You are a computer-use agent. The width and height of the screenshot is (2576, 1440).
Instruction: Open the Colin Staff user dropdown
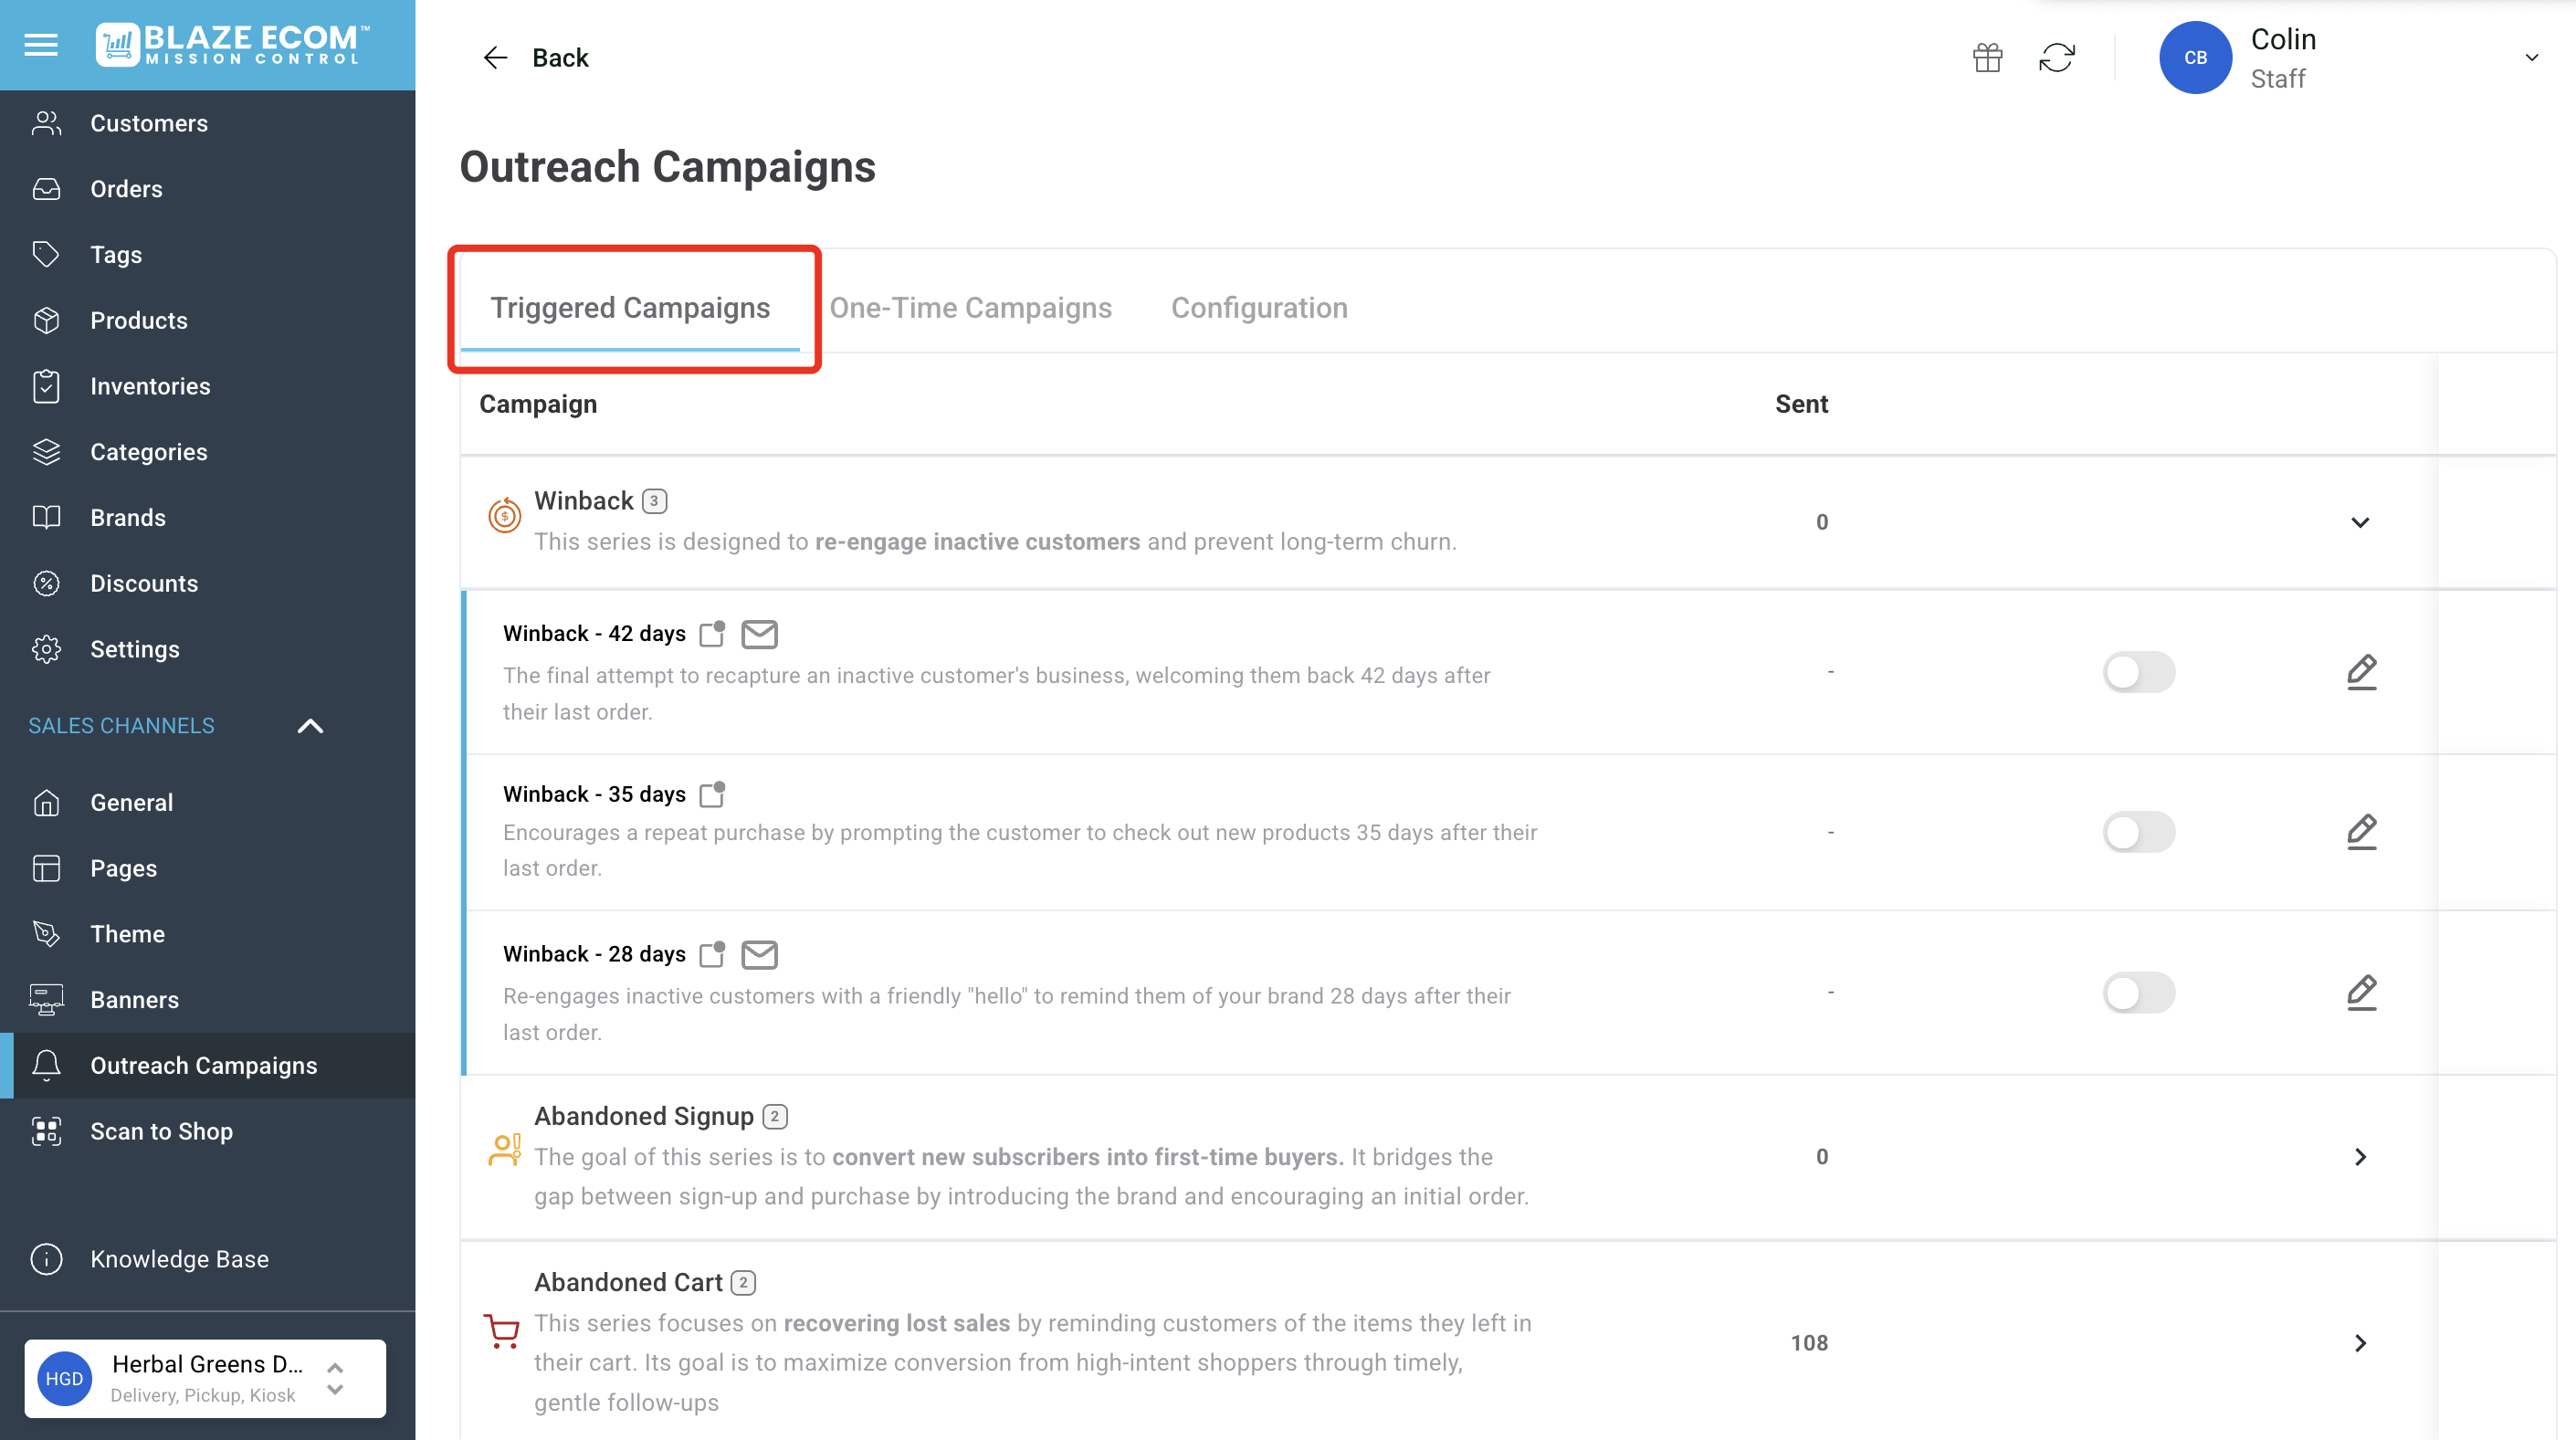(2531, 58)
